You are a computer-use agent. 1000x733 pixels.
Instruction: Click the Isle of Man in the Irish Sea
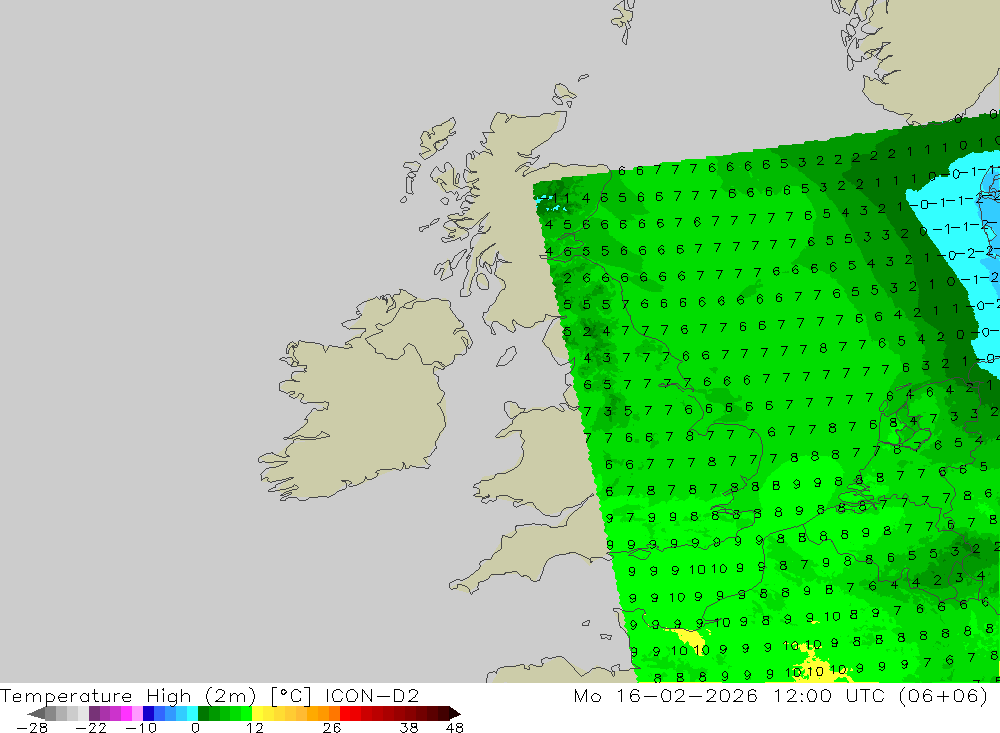click(506, 356)
